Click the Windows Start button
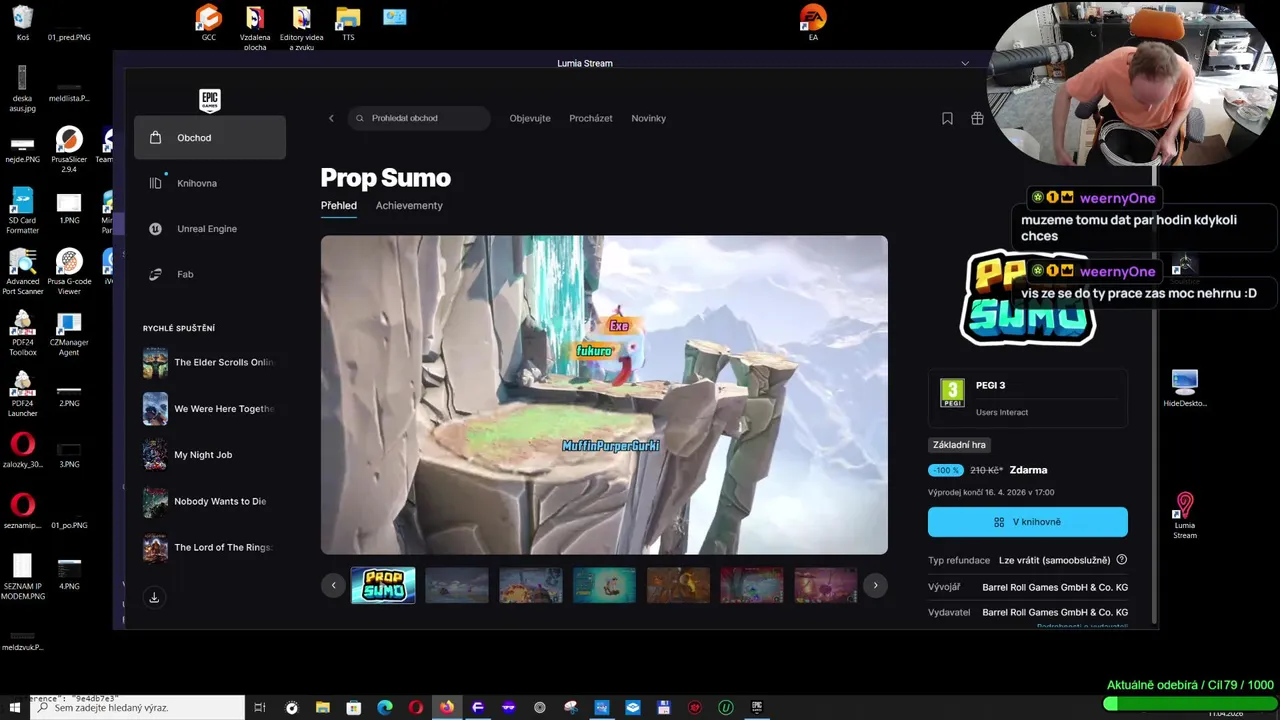This screenshot has width=1280, height=720. pyautogui.click(x=15, y=707)
